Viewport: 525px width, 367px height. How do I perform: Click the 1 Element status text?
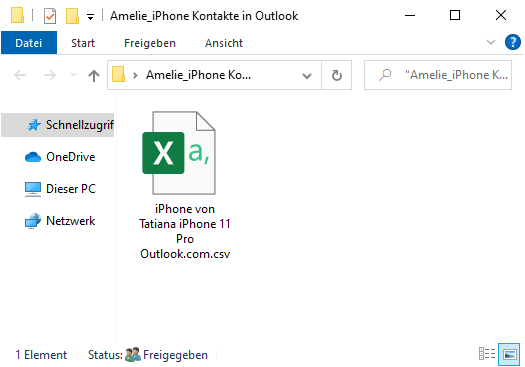41,355
